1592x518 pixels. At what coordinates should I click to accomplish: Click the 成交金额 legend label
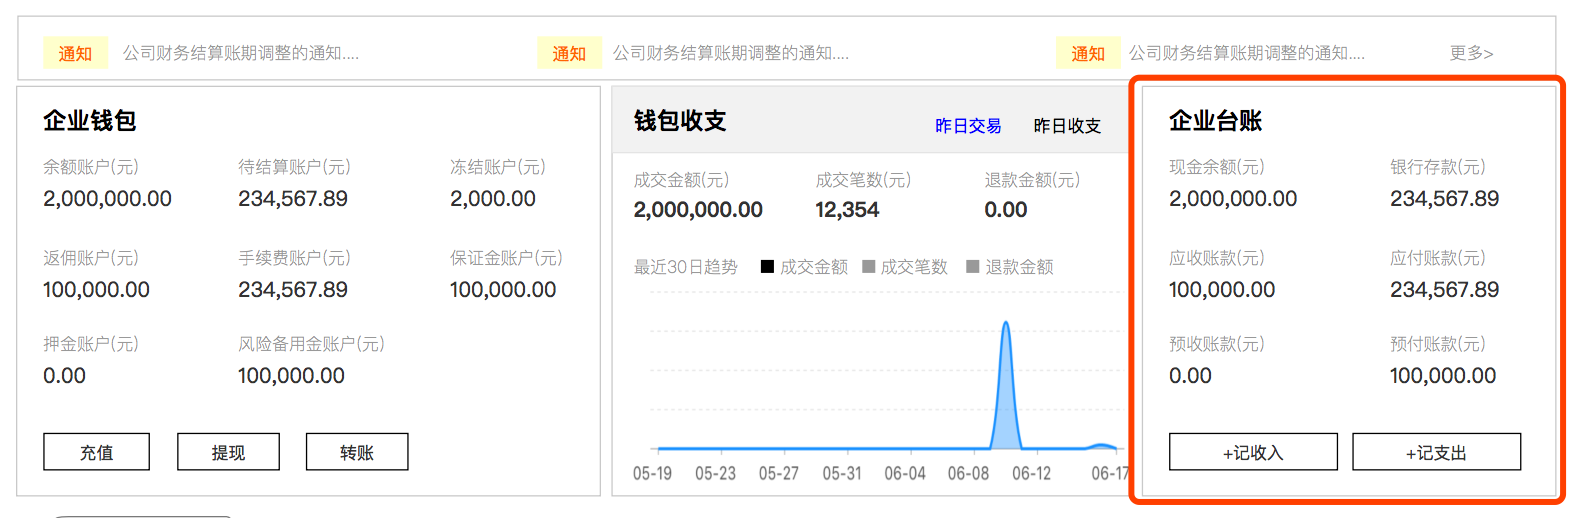[814, 267]
